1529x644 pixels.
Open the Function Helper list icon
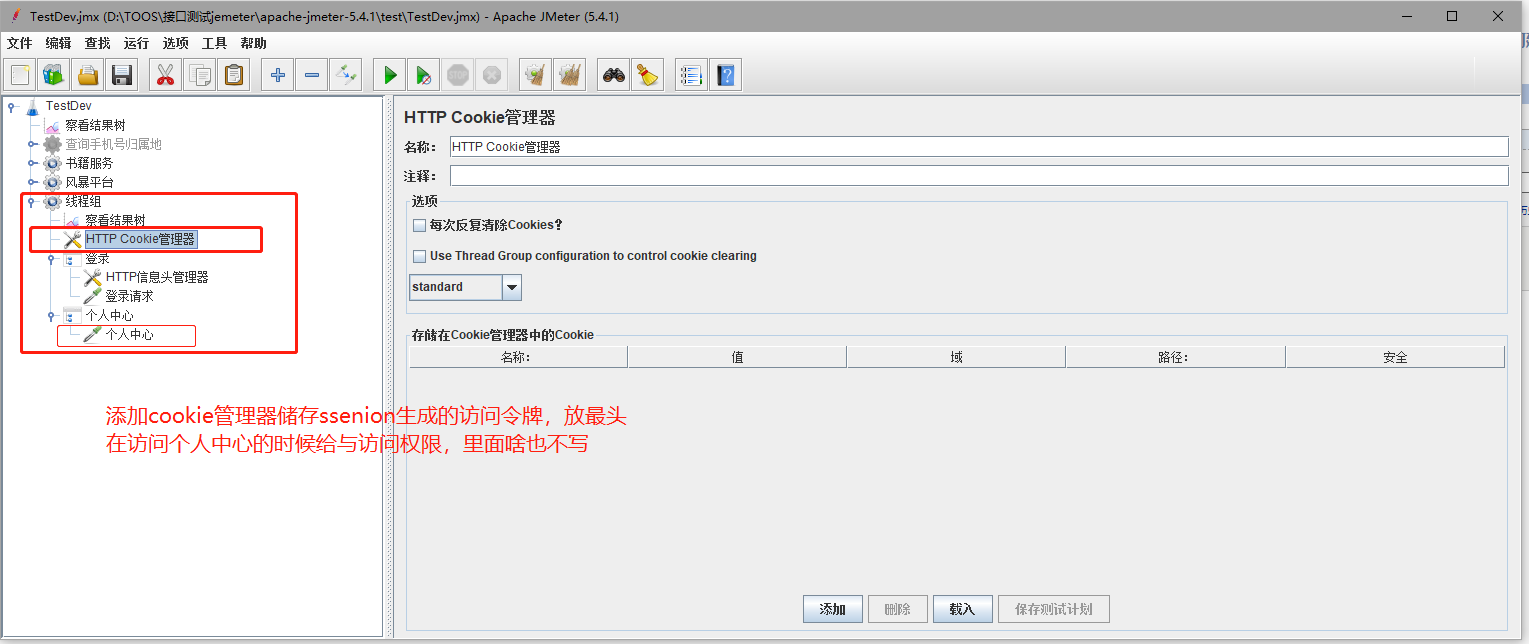coord(691,74)
